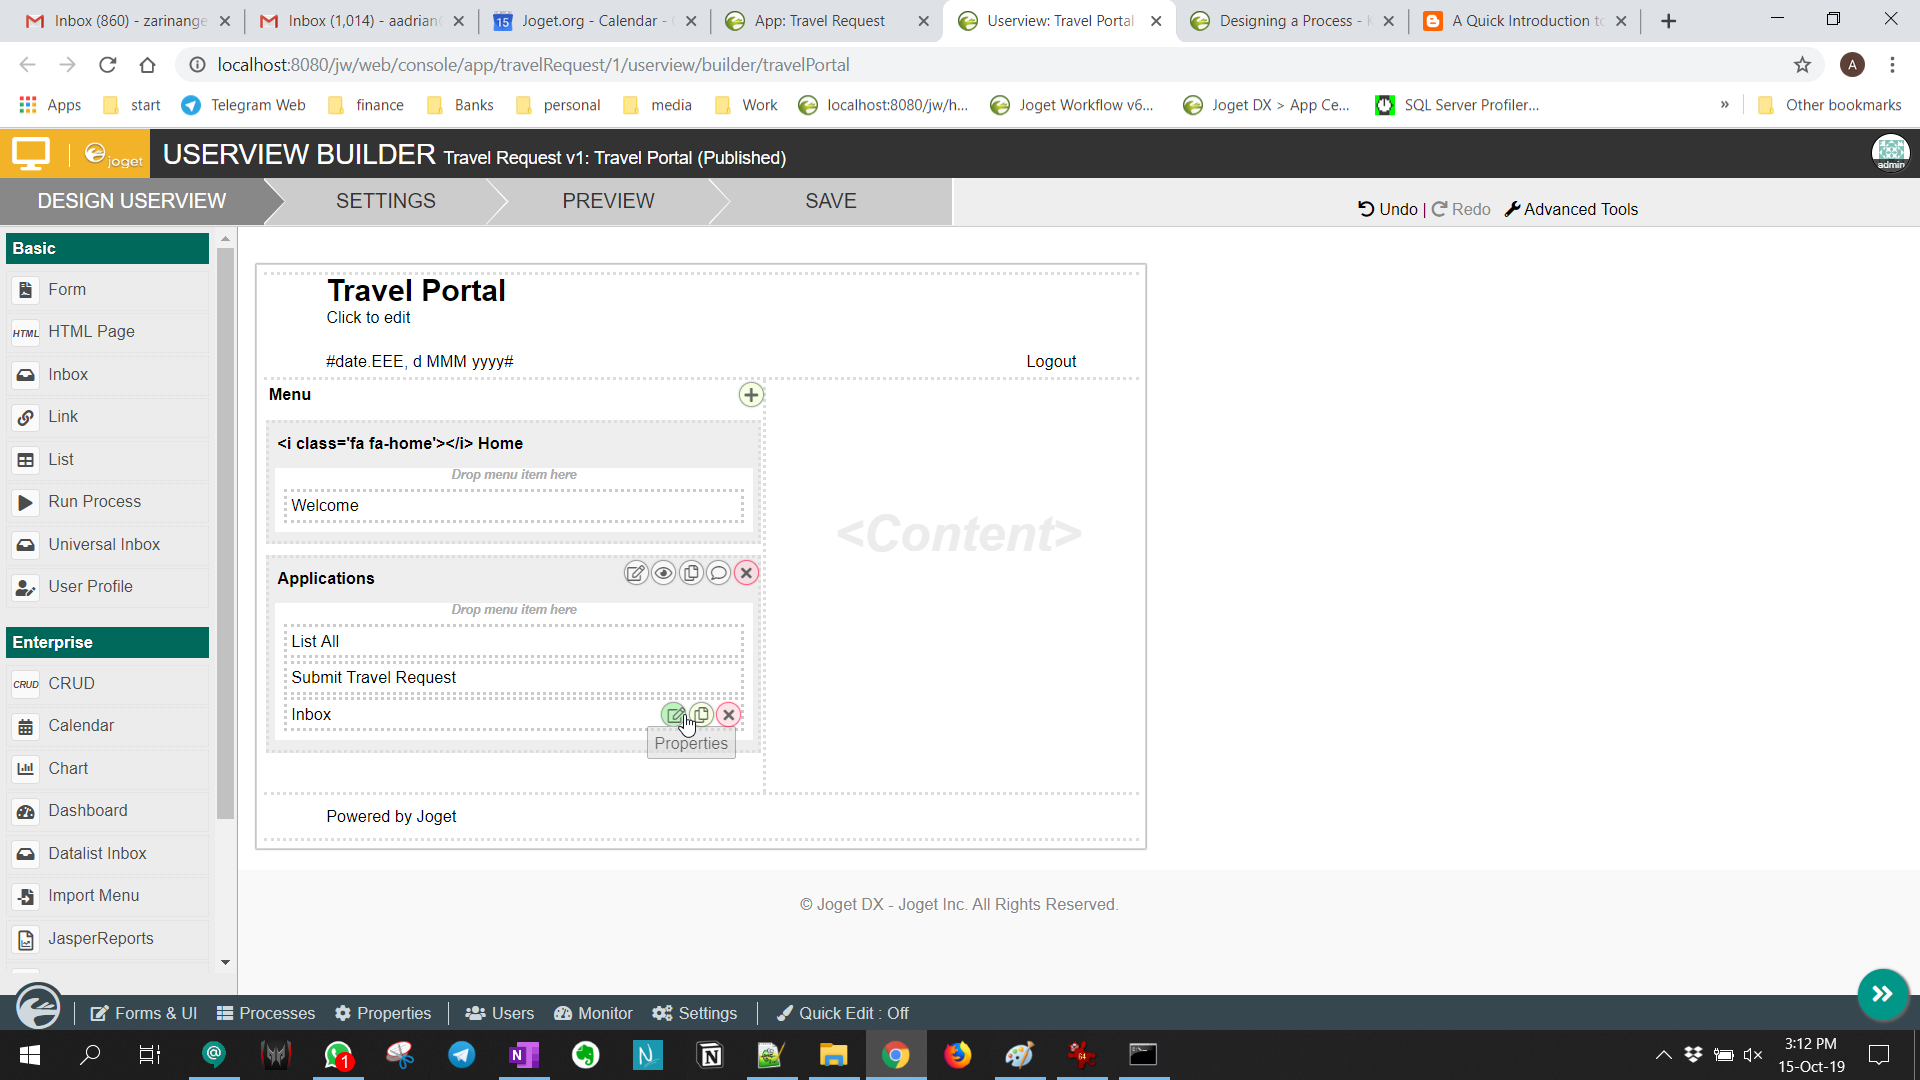Screen dimensions: 1920x1080
Task: Show more bookmarks chevron
Action: (1725, 105)
